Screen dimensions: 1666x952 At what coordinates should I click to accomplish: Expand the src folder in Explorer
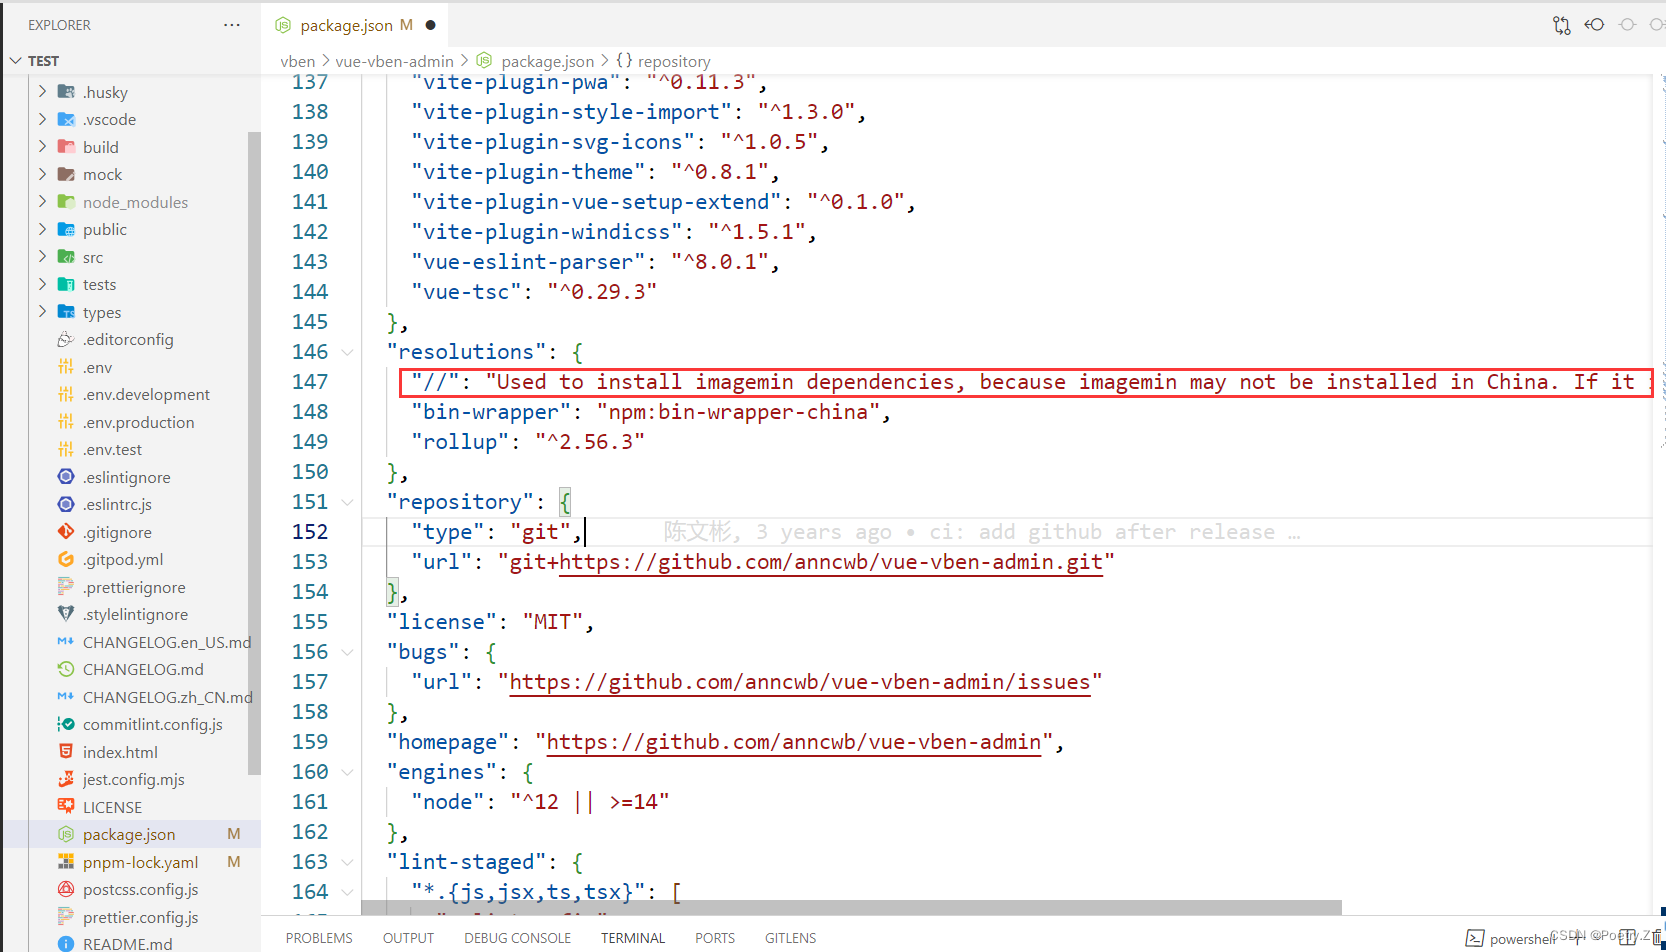(42, 256)
